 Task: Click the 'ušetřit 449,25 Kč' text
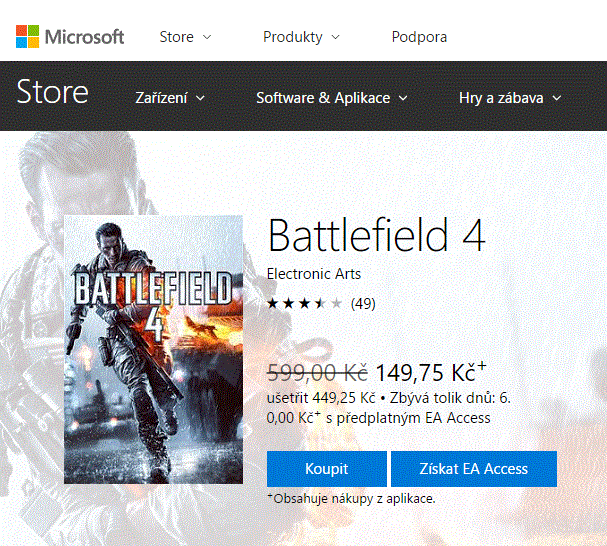pos(321,398)
